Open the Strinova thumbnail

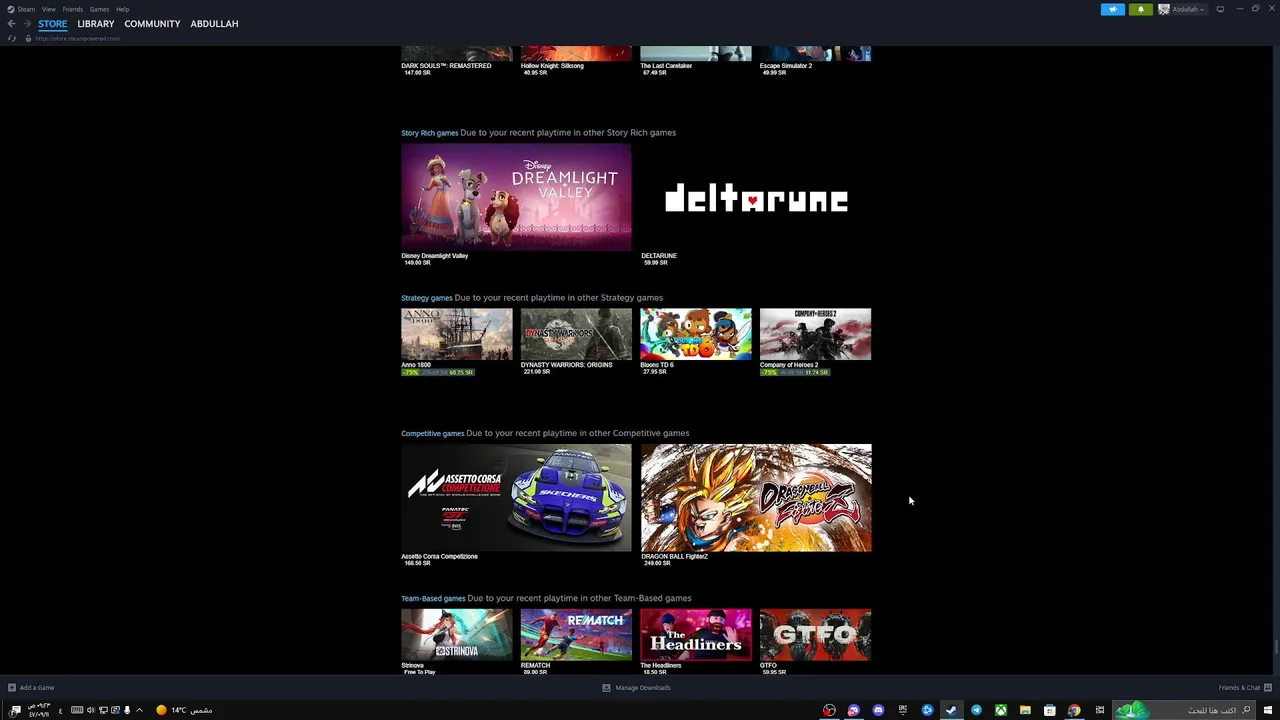[x=456, y=635]
